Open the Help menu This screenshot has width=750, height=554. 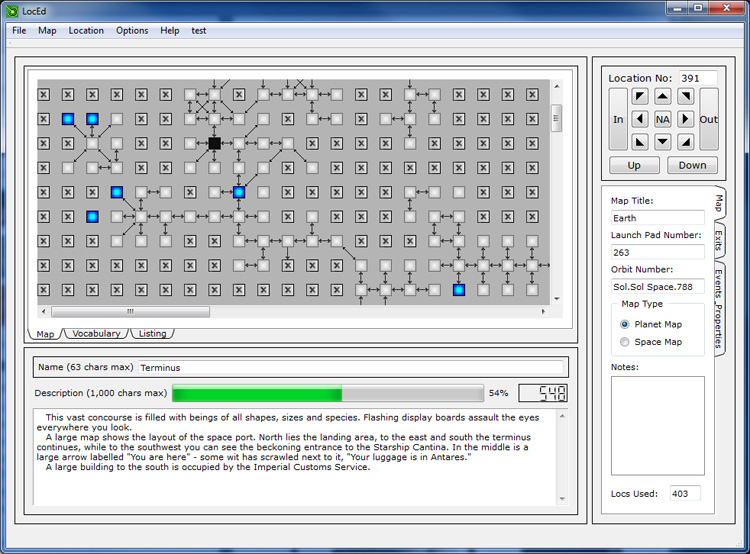tap(170, 31)
